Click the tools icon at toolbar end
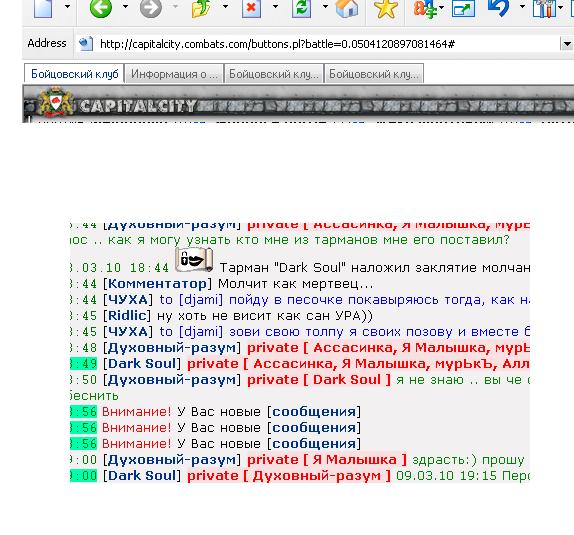574x535 pixels. (544, 8)
